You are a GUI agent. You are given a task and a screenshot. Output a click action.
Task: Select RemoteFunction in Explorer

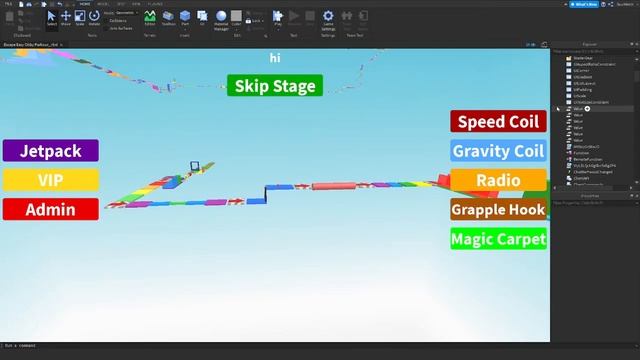click(587, 159)
